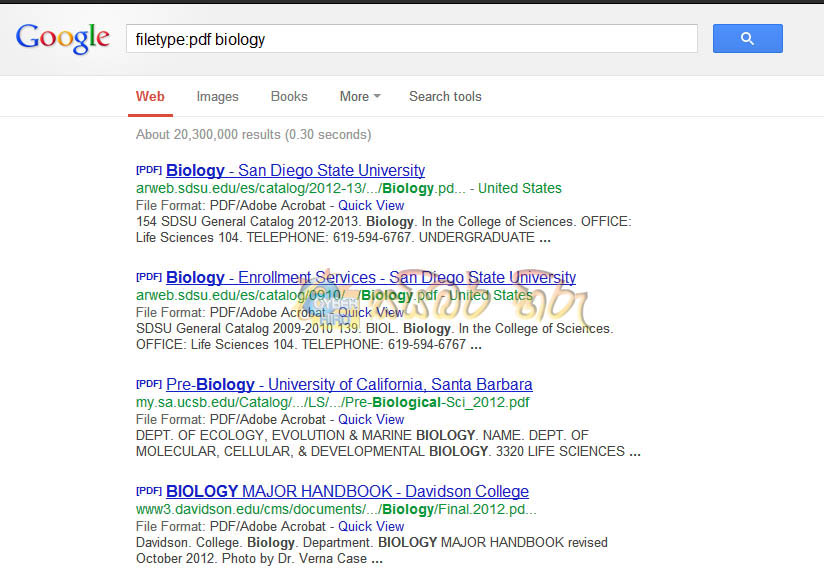Screen dimensions: 824x588
Task: Click Quick View for Davidson College handbook result
Action: click(371, 527)
